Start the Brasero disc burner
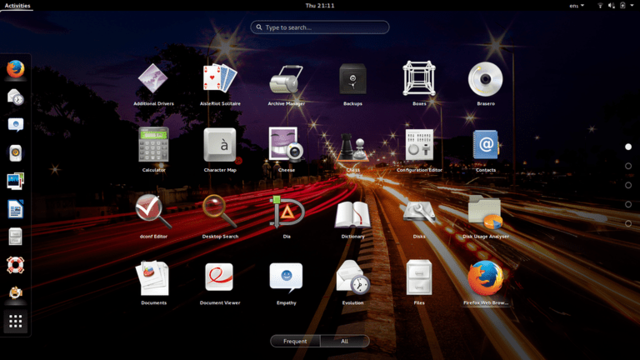 485,79
